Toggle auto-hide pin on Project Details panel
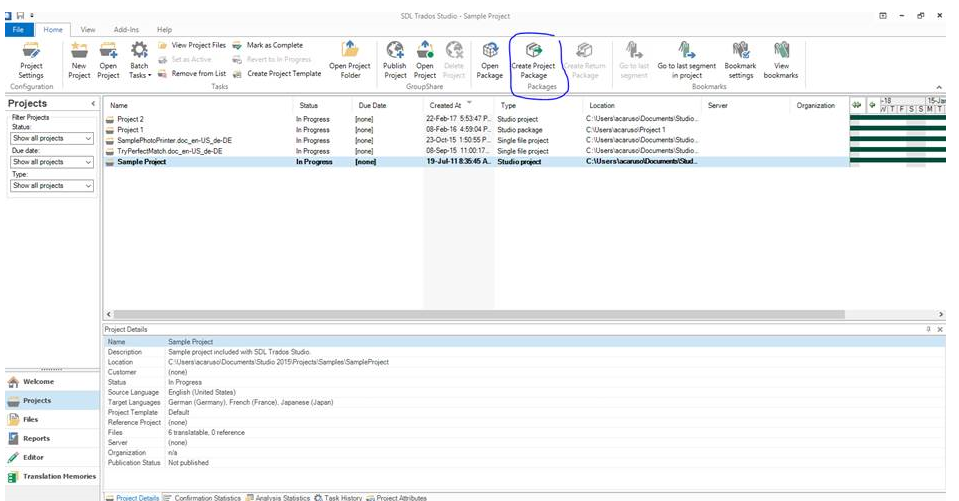The width and height of the screenshot is (959, 501). 928,330
